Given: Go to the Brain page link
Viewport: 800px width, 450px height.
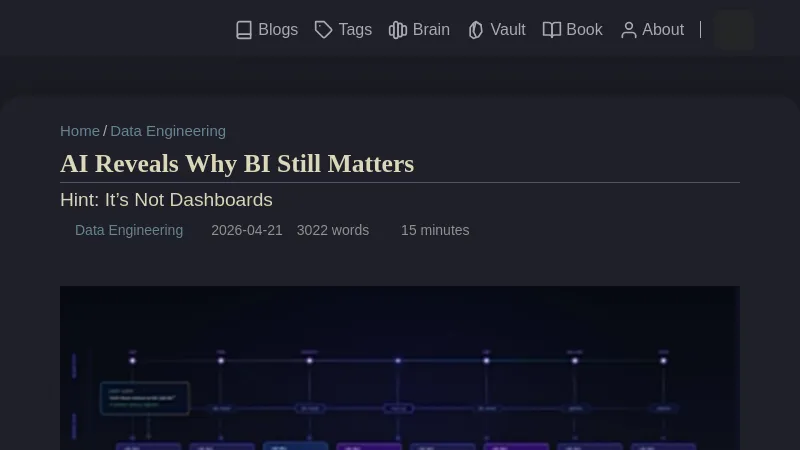Looking at the screenshot, I should tap(431, 30).
